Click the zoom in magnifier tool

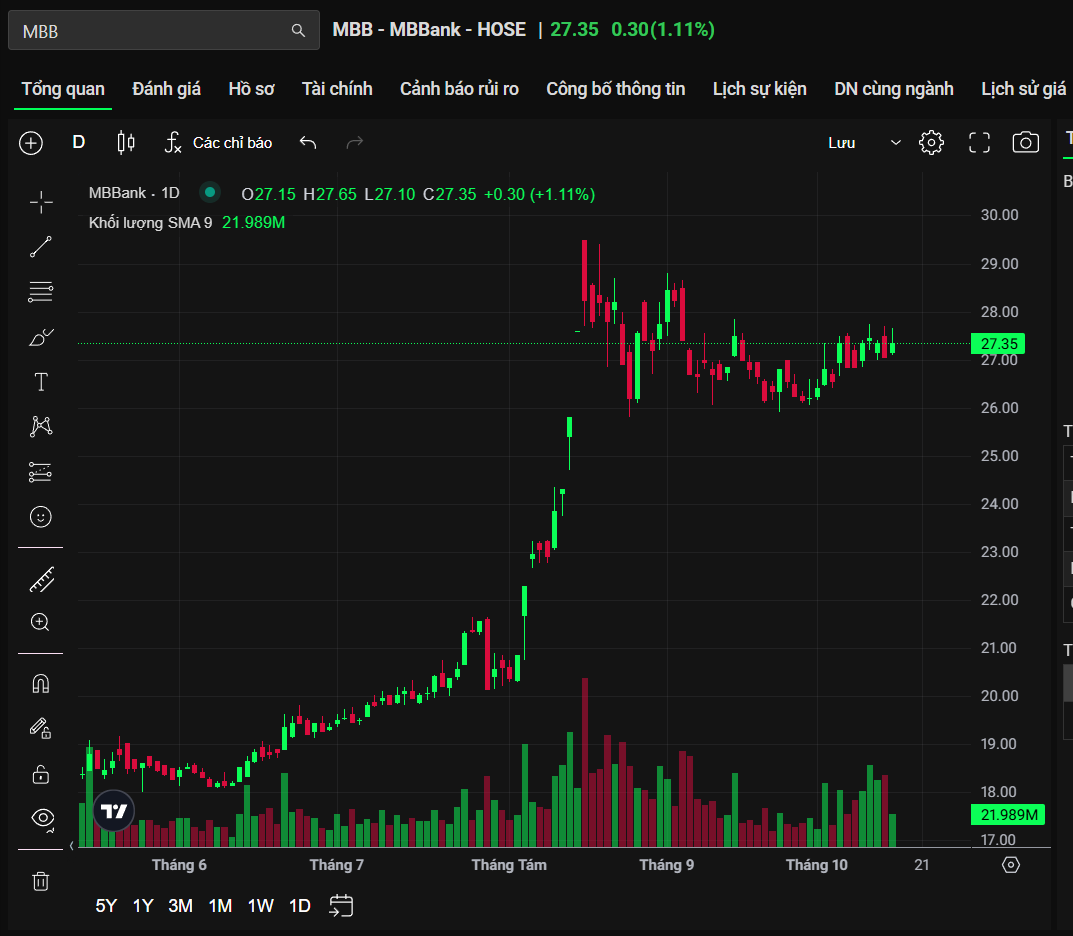[x=41, y=622]
